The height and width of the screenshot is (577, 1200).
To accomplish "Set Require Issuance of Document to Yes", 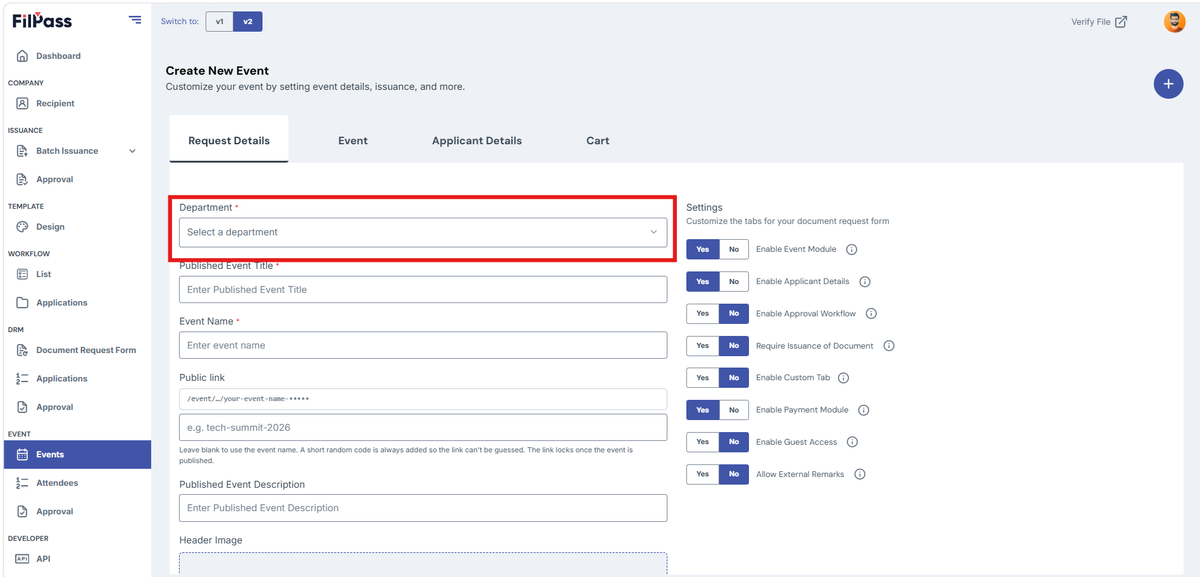I will (x=703, y=345).
